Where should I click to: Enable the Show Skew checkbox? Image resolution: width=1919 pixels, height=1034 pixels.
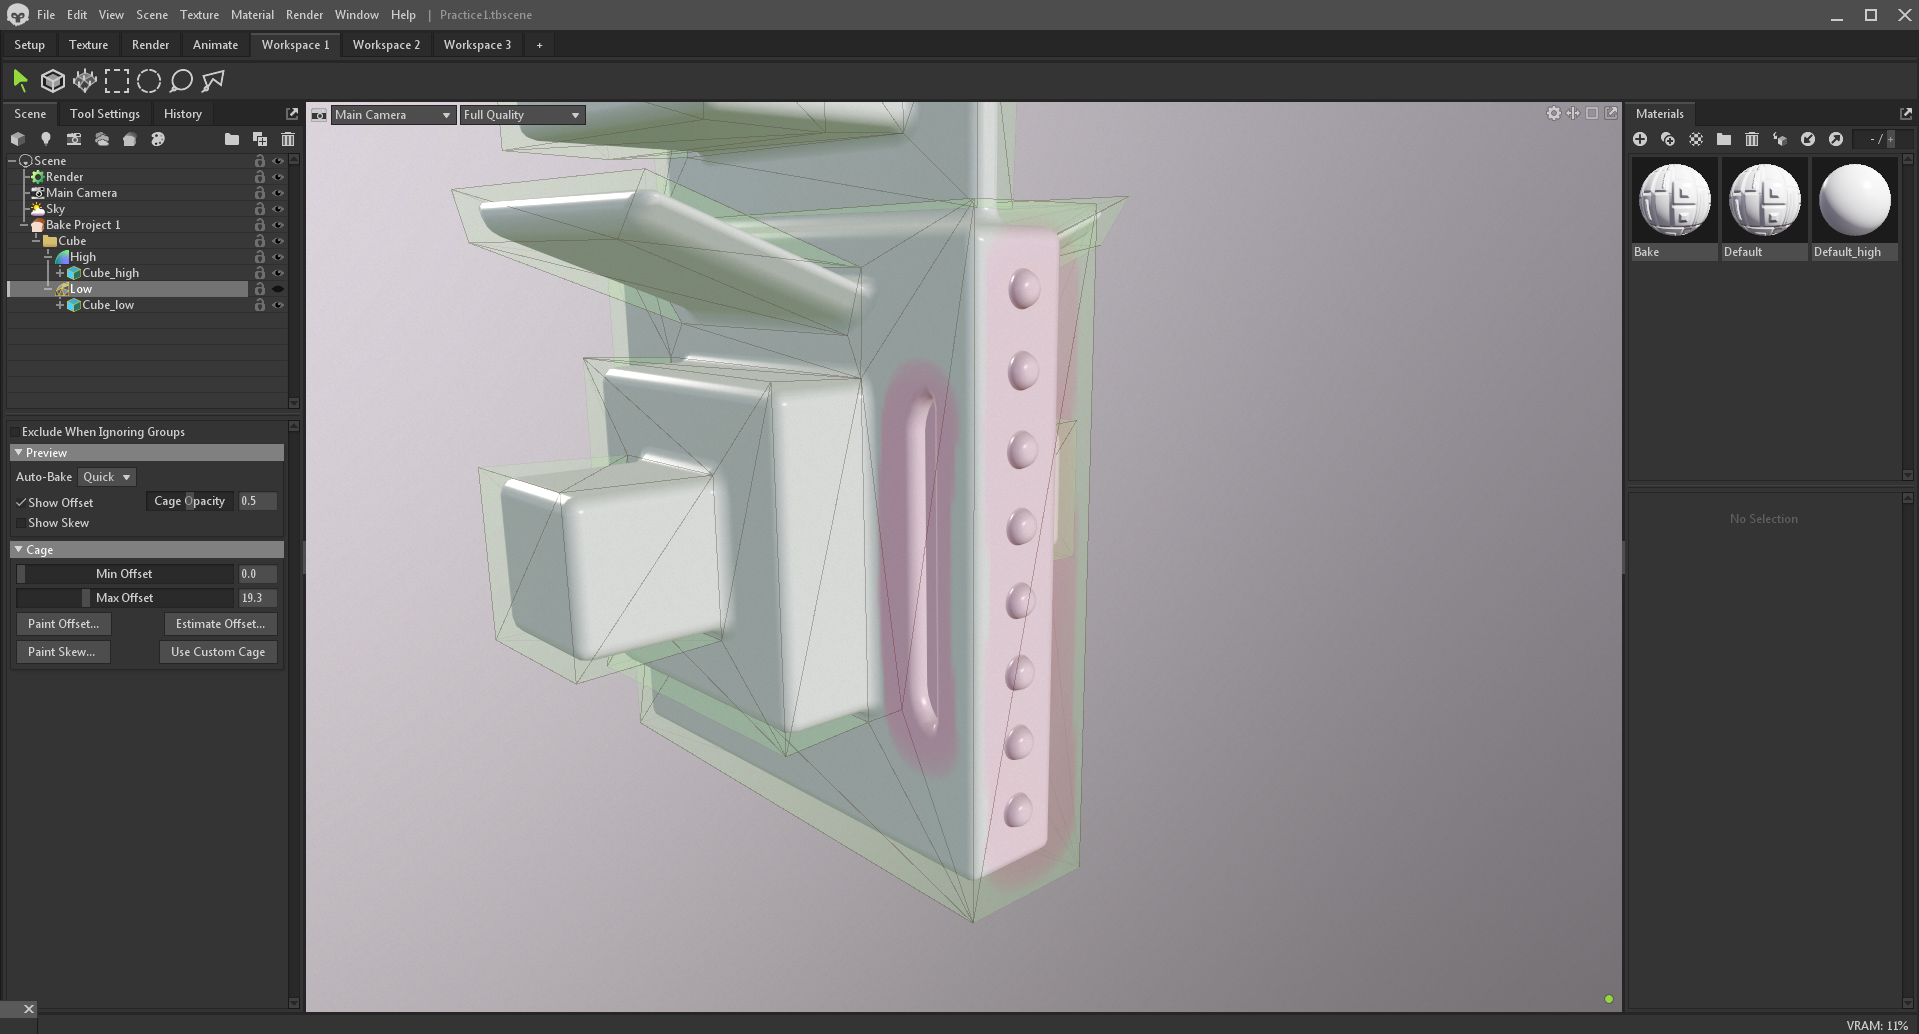pos(21,523)
